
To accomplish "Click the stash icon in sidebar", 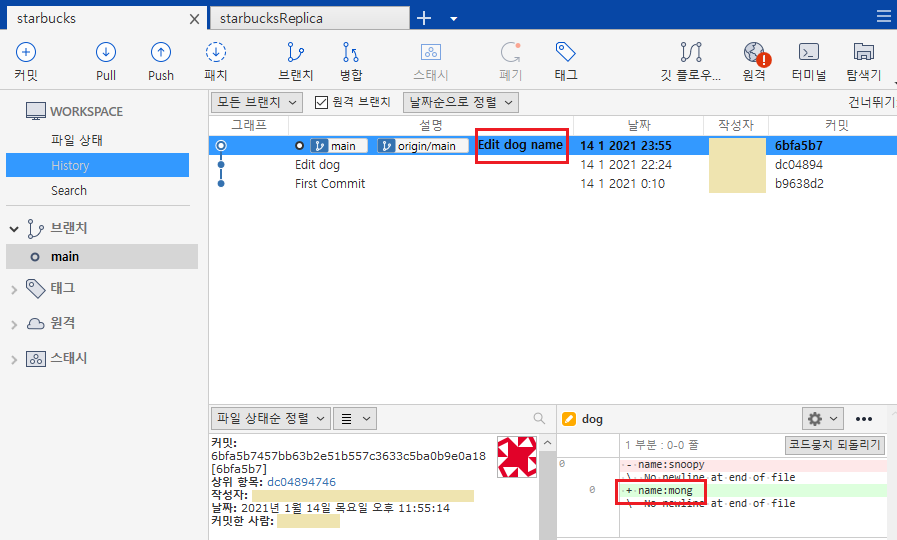I will (x=35, y=359).
